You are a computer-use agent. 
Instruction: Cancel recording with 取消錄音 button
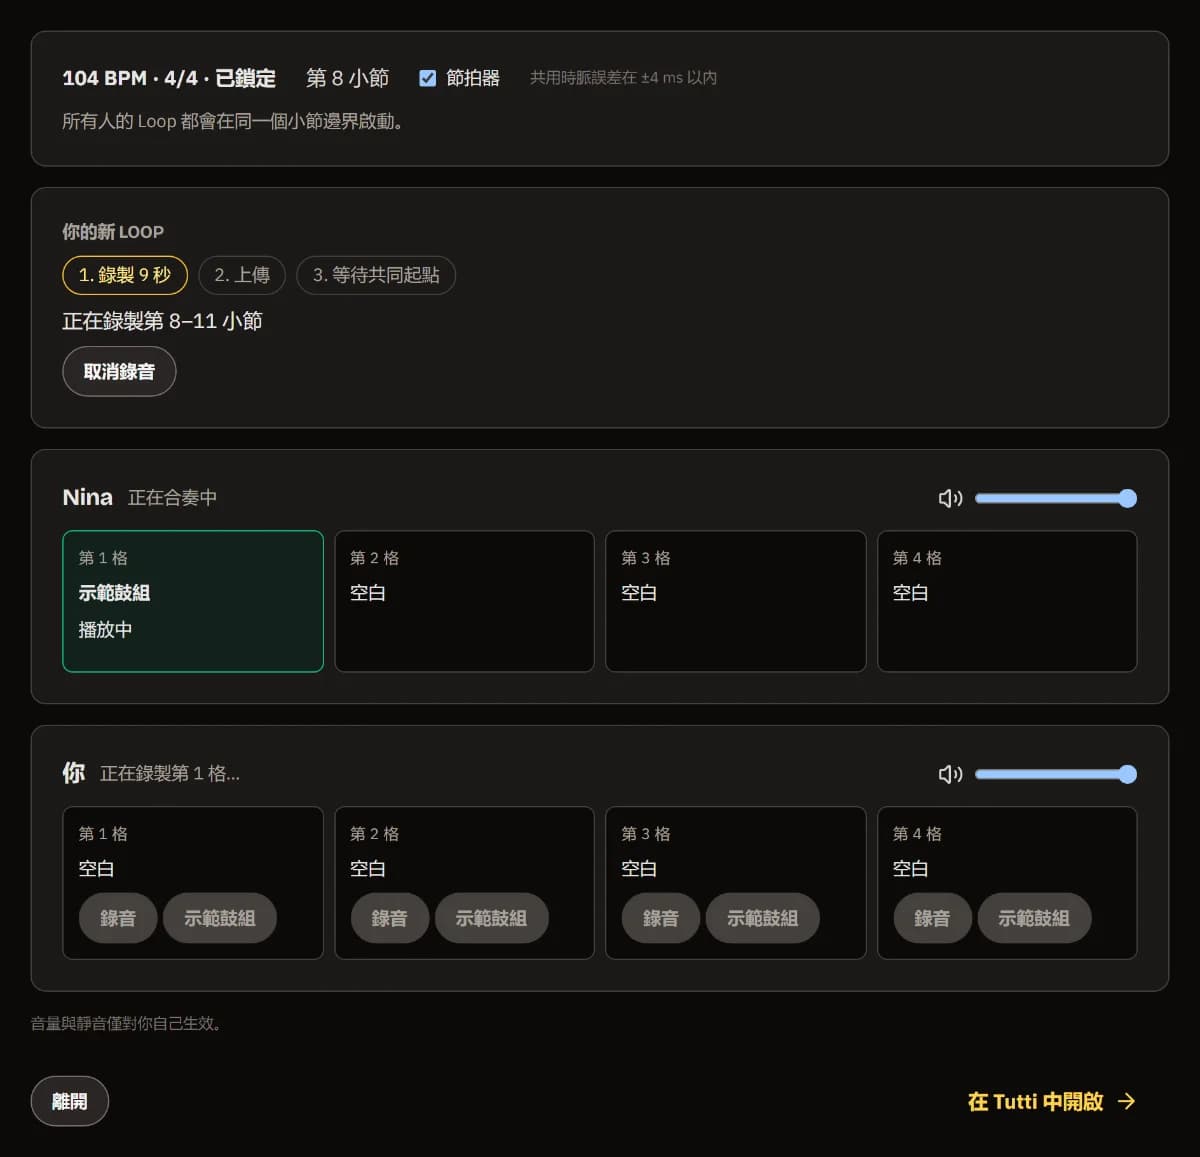click(x=119, y=372)
